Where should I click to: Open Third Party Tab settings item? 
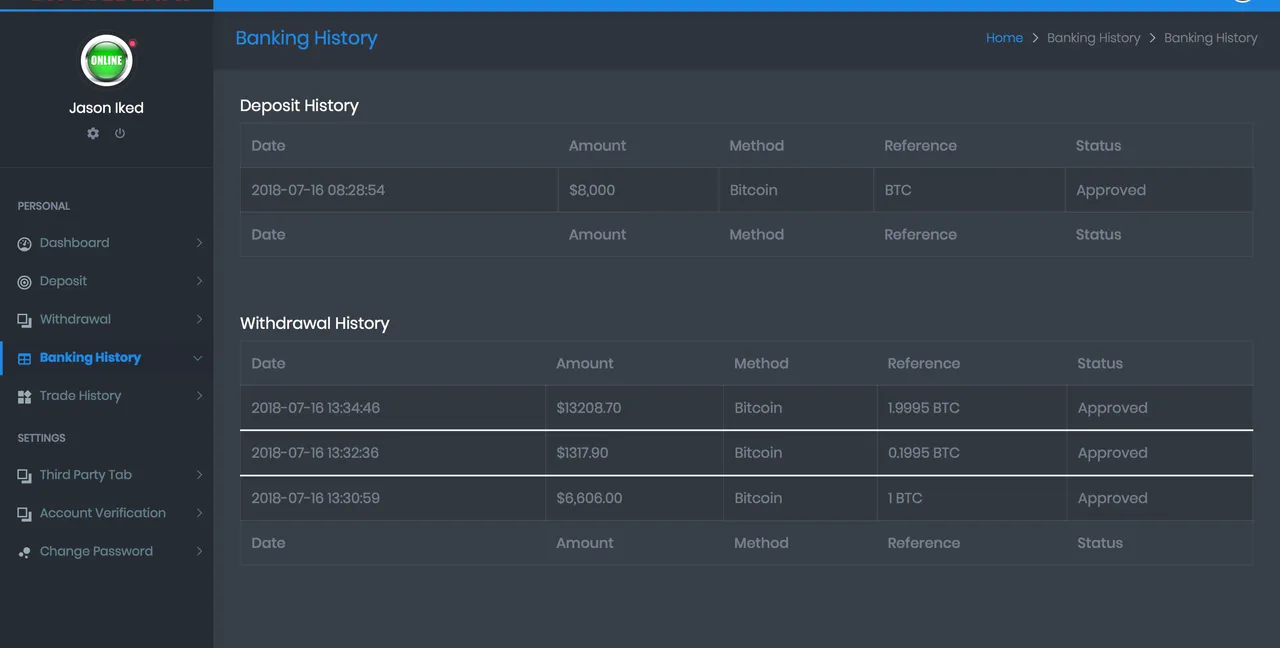(x=107, y=475)
